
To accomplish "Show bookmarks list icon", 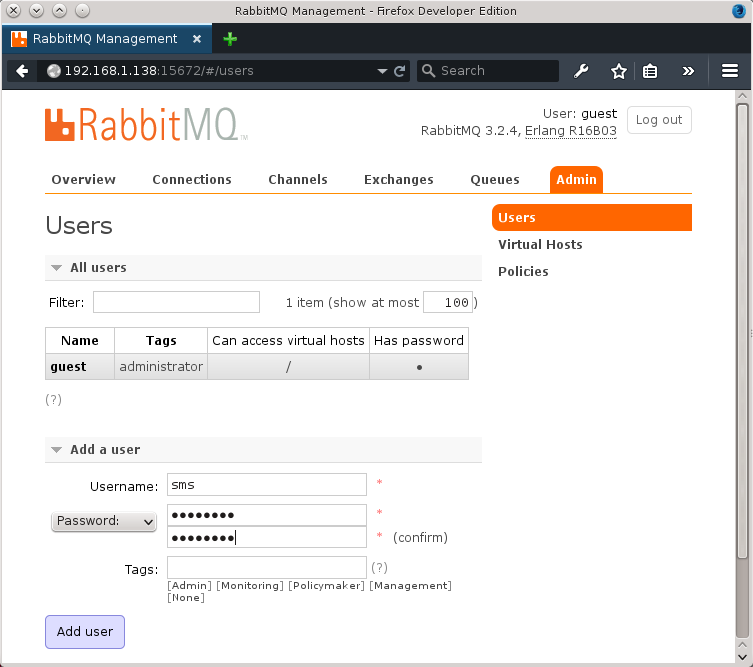I will pos(650,71).
